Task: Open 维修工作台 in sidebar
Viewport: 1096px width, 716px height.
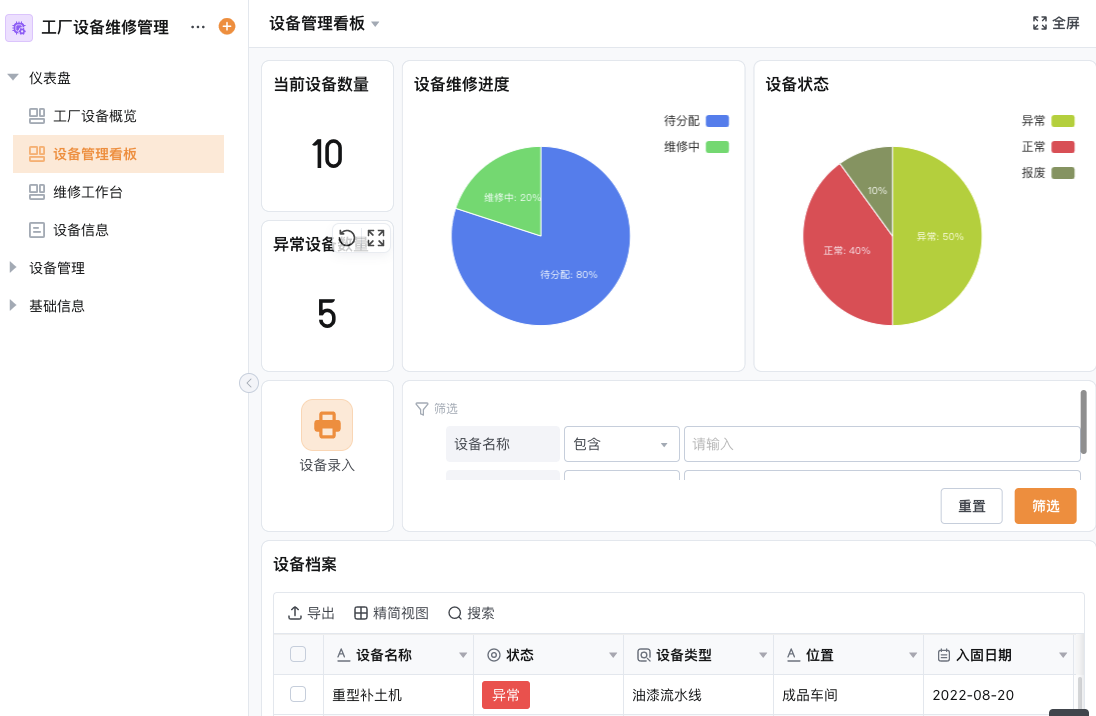Action: click(x=88, y=192)
